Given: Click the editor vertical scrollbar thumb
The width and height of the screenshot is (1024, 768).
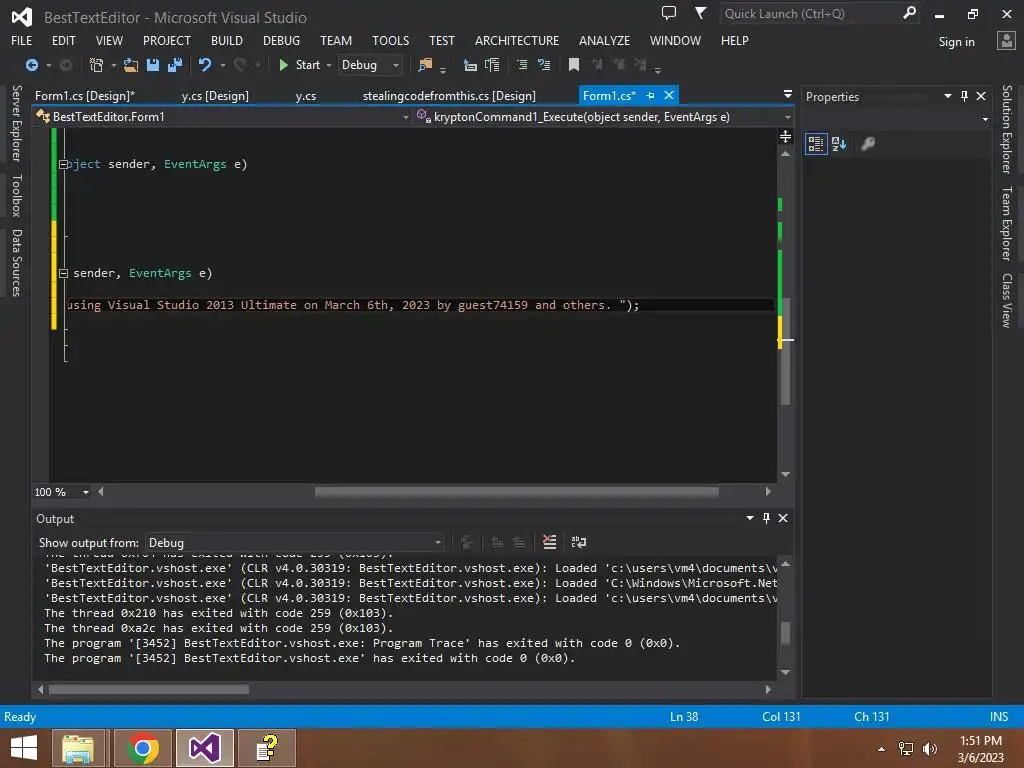Looking at the screenshot, I should [786, 351].
